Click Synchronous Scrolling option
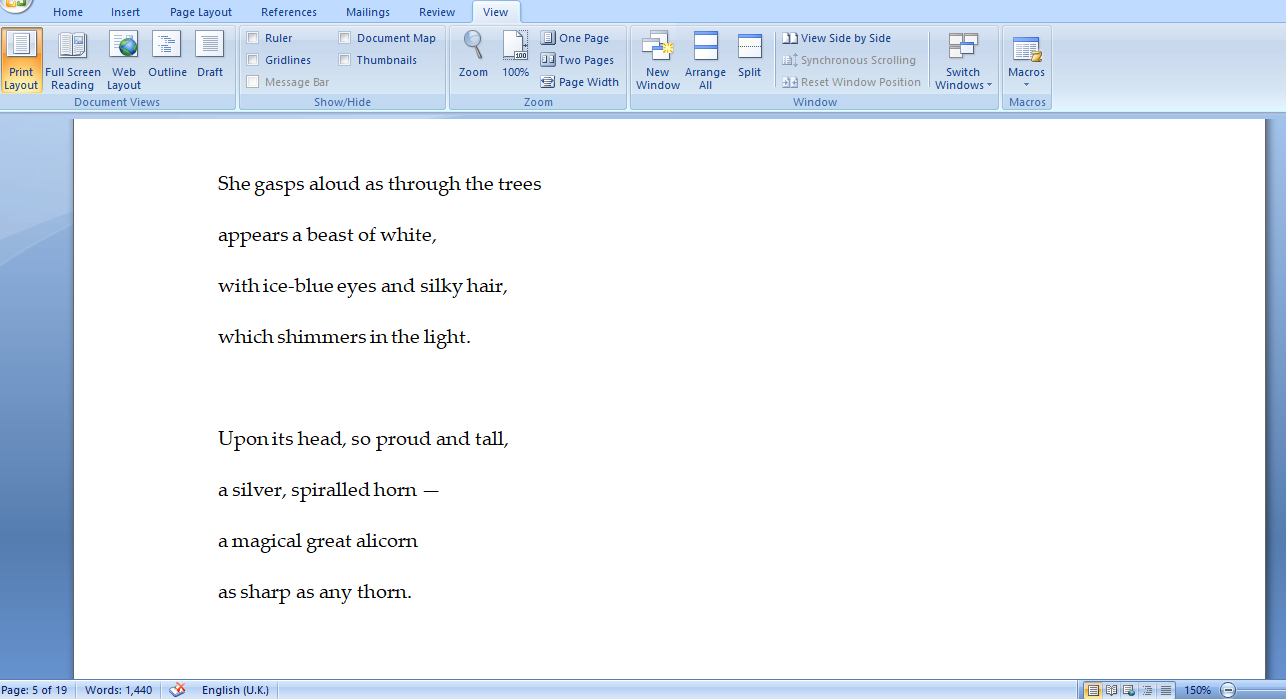This screenshot has width=1286, height=699. click(849, 60)
